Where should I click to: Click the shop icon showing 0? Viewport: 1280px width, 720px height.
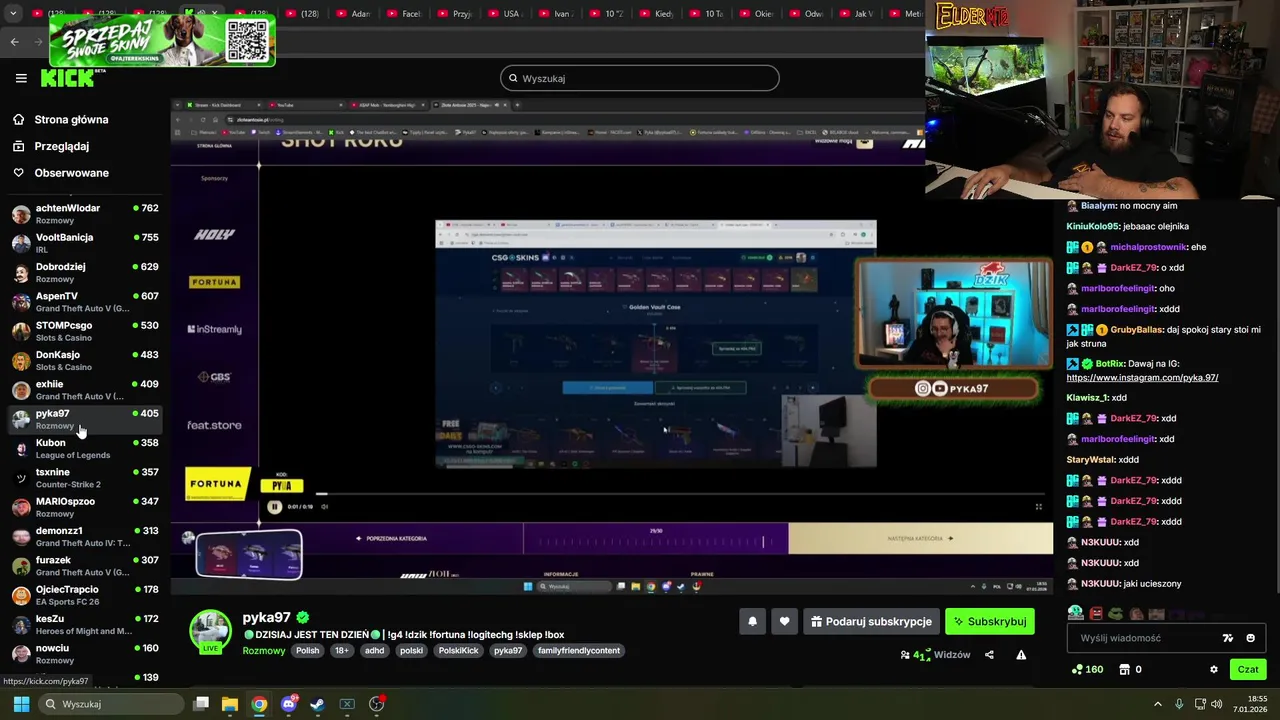coord(1130,669)
